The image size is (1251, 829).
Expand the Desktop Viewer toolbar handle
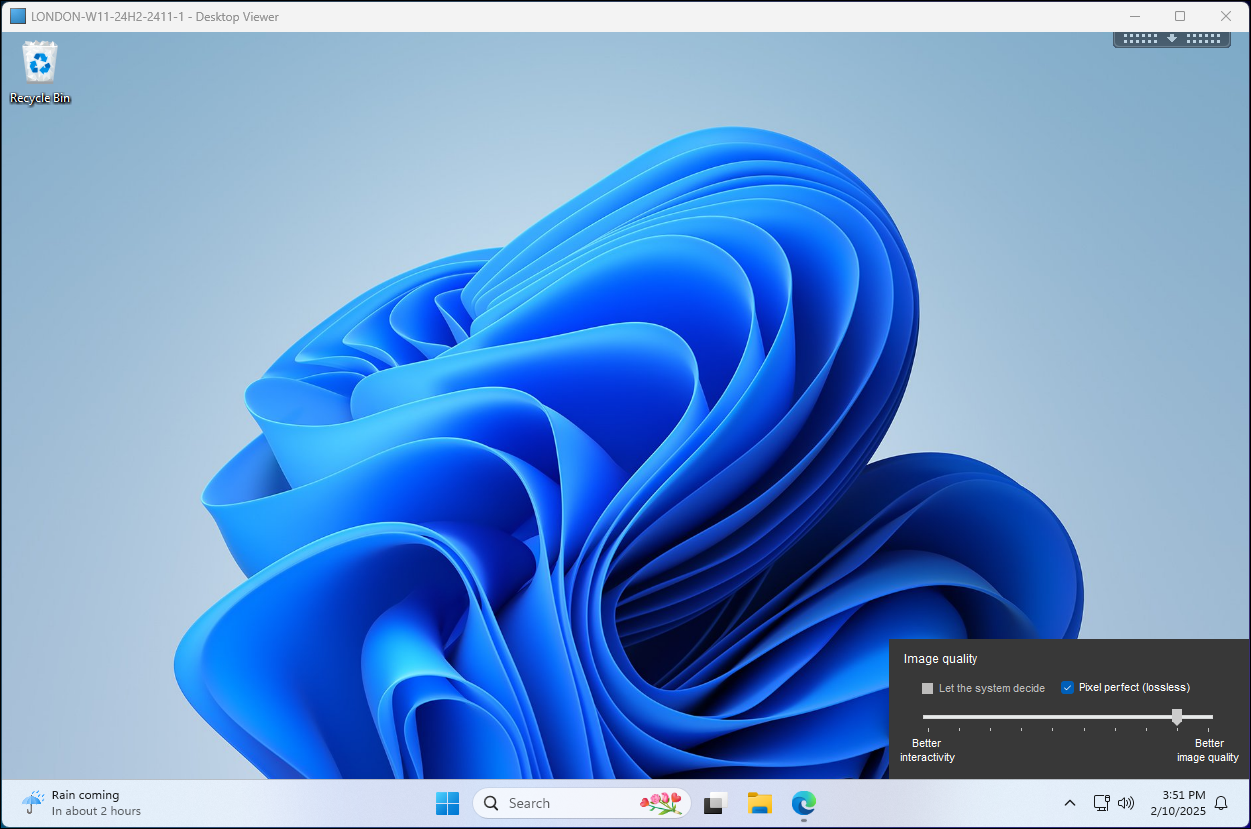tap(1171, 39)
